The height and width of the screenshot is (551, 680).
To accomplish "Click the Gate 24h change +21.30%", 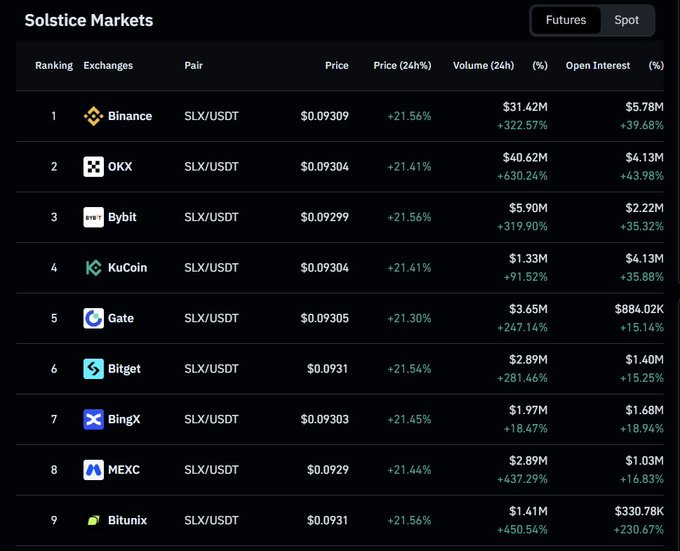I will tap(409, 318).
